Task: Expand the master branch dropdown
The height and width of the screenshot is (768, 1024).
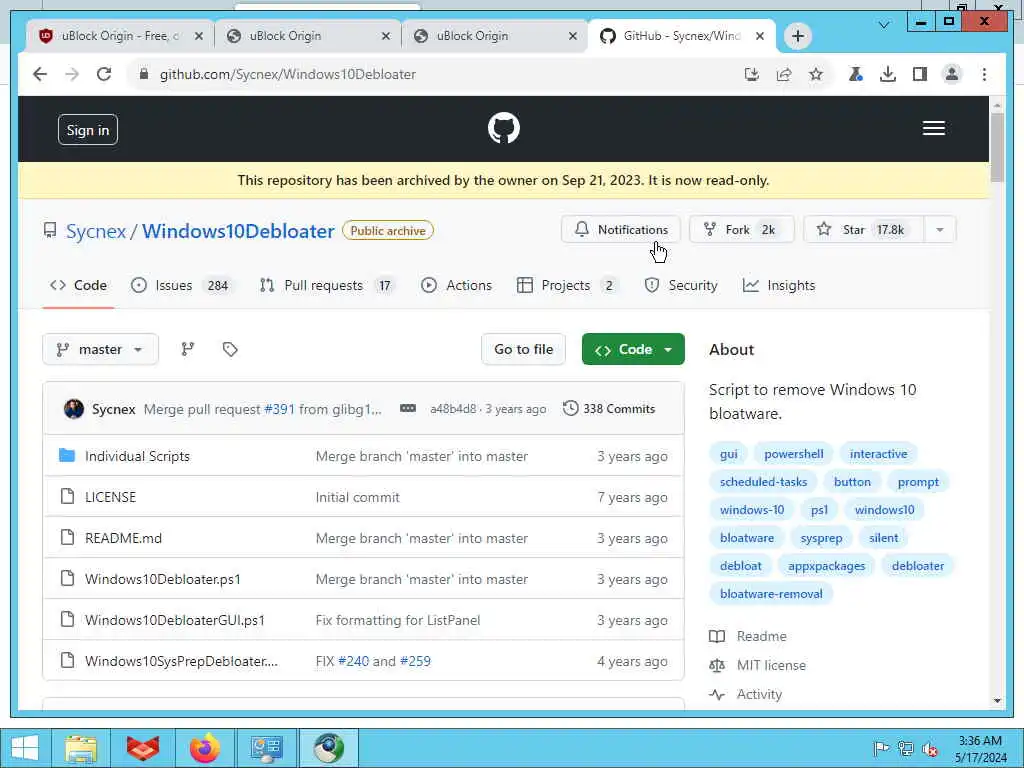Action: click(100, 349)
